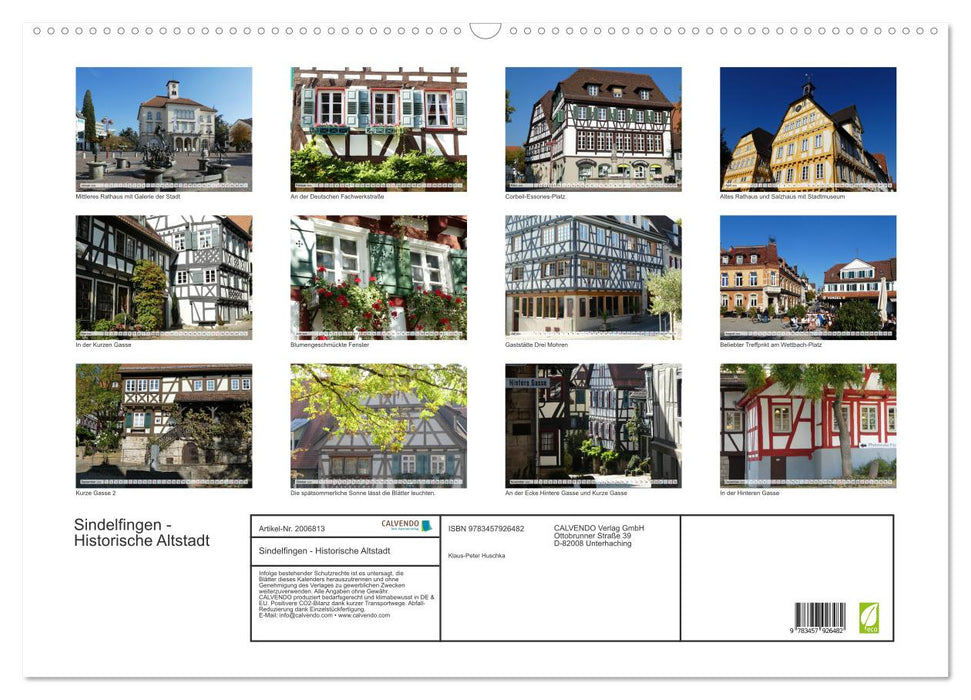Select the author name Klaus-Peter Huschka
Image resolution: width=971 pixels, height=700 pixels.
pos(479,556)
